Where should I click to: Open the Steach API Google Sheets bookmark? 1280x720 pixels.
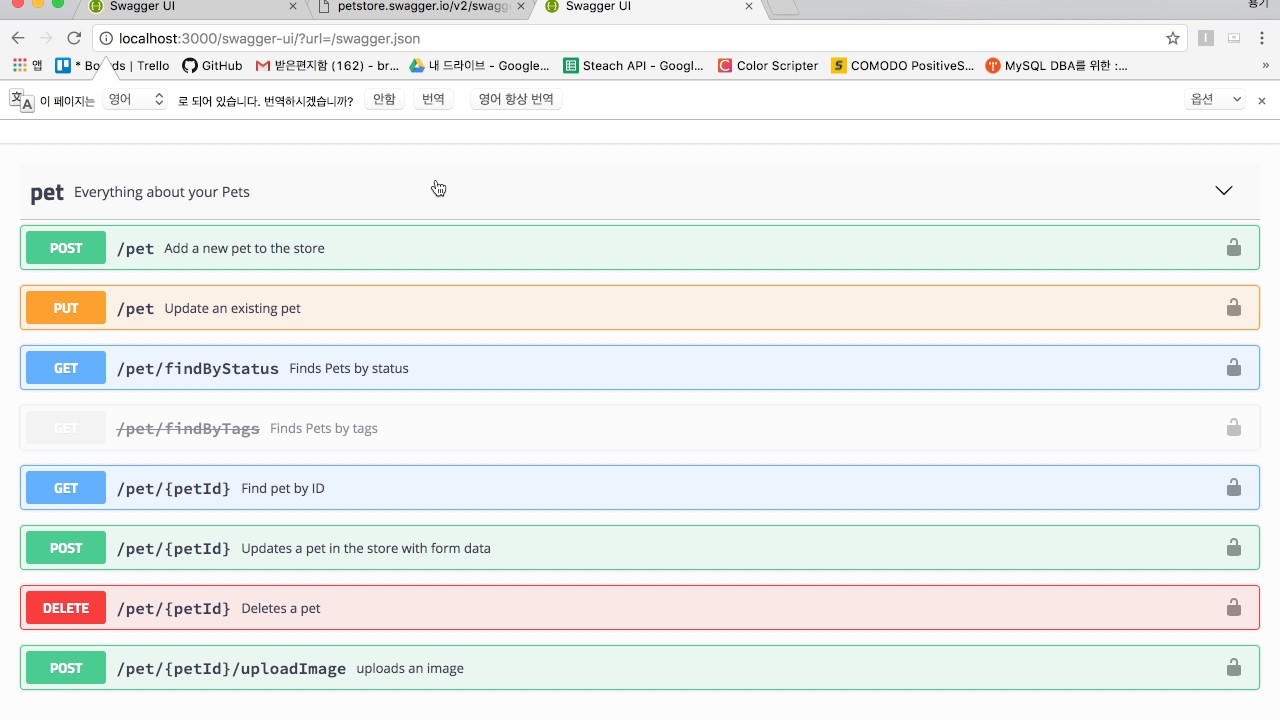pyautogui.click(x=634, y=65)
